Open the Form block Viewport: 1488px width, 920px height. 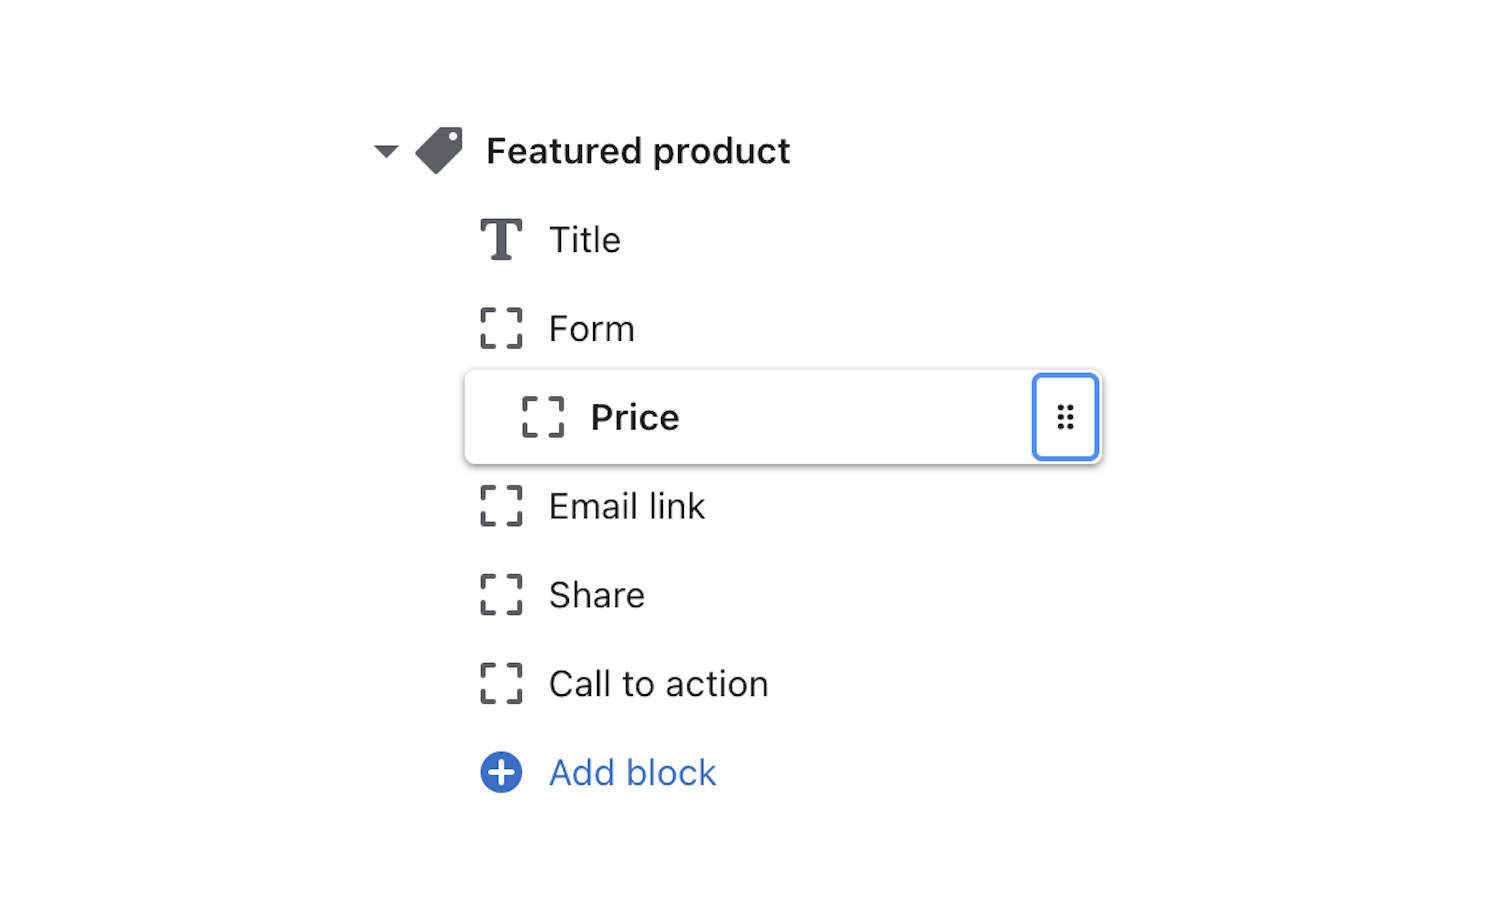tap(591, 329)
